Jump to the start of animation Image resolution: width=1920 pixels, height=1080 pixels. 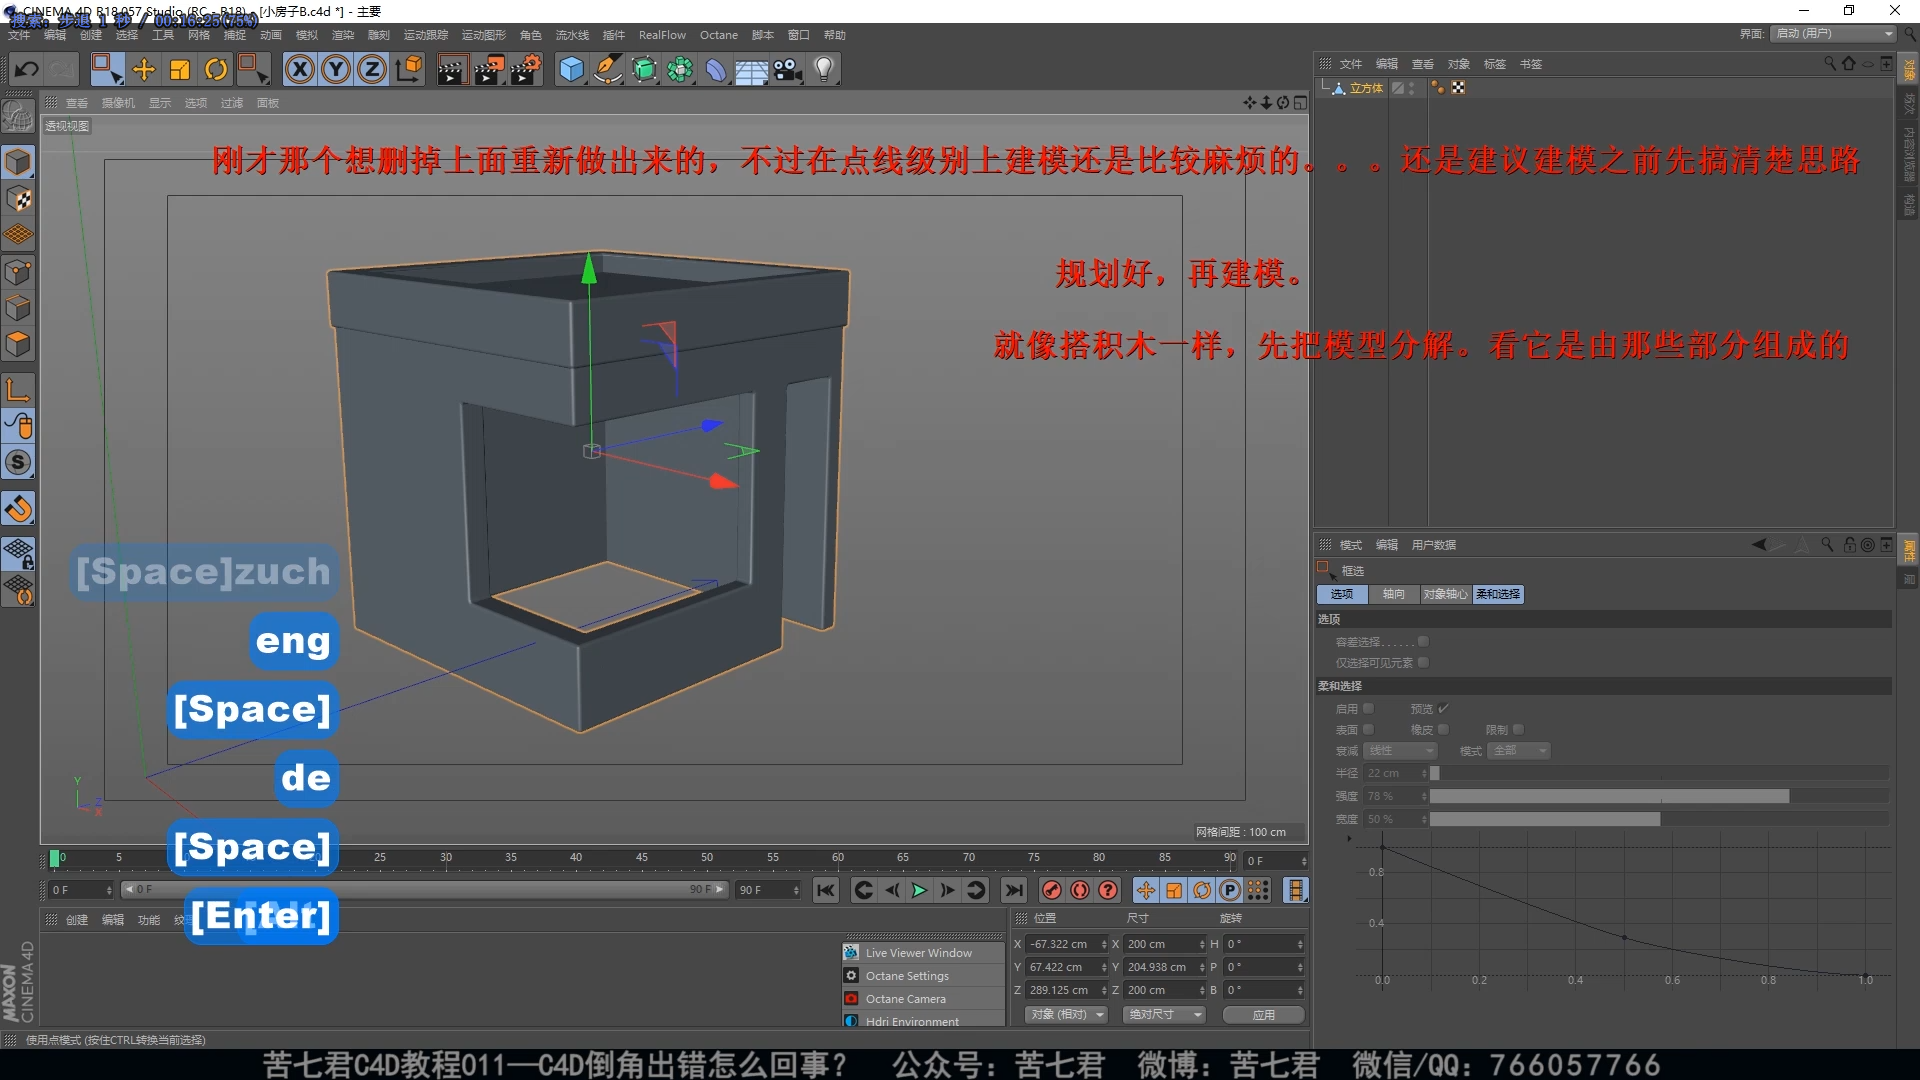[x=826, y=890]
